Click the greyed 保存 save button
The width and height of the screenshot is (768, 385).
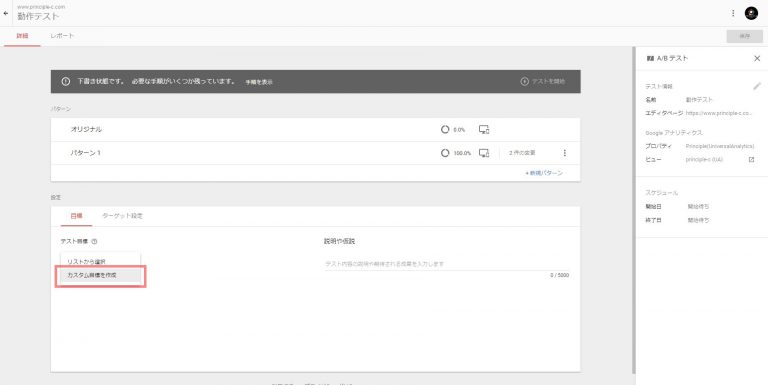(x=744, y=36)
